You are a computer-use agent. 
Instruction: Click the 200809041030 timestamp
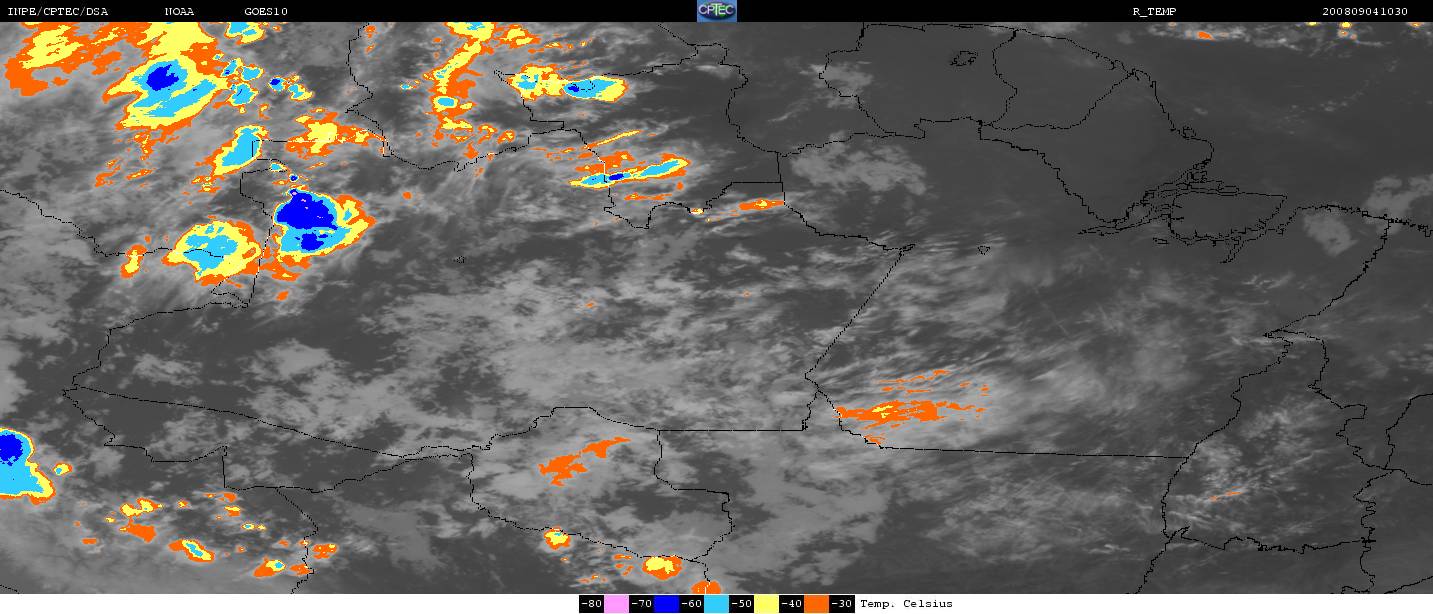click(1364, 11)
